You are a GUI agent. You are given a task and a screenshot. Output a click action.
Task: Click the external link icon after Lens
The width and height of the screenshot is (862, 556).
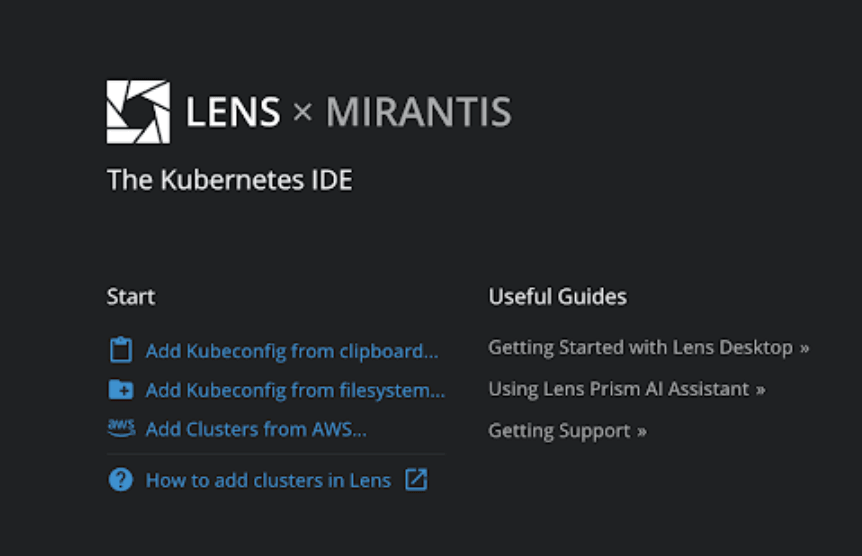click(416, 480)
